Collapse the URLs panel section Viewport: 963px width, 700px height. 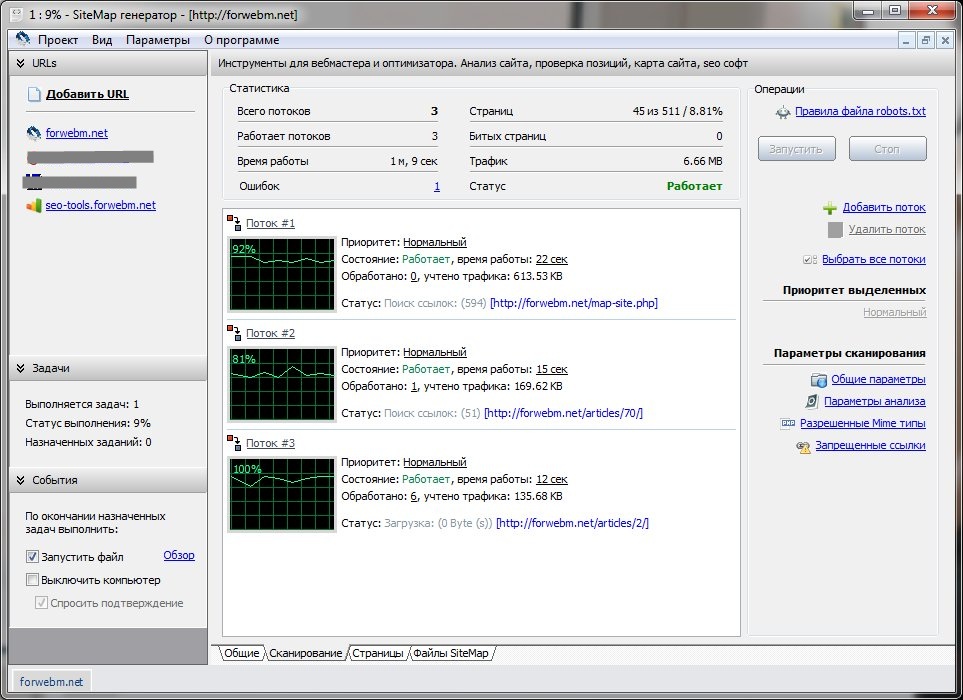pyautogui.click(x=20, y=62)
